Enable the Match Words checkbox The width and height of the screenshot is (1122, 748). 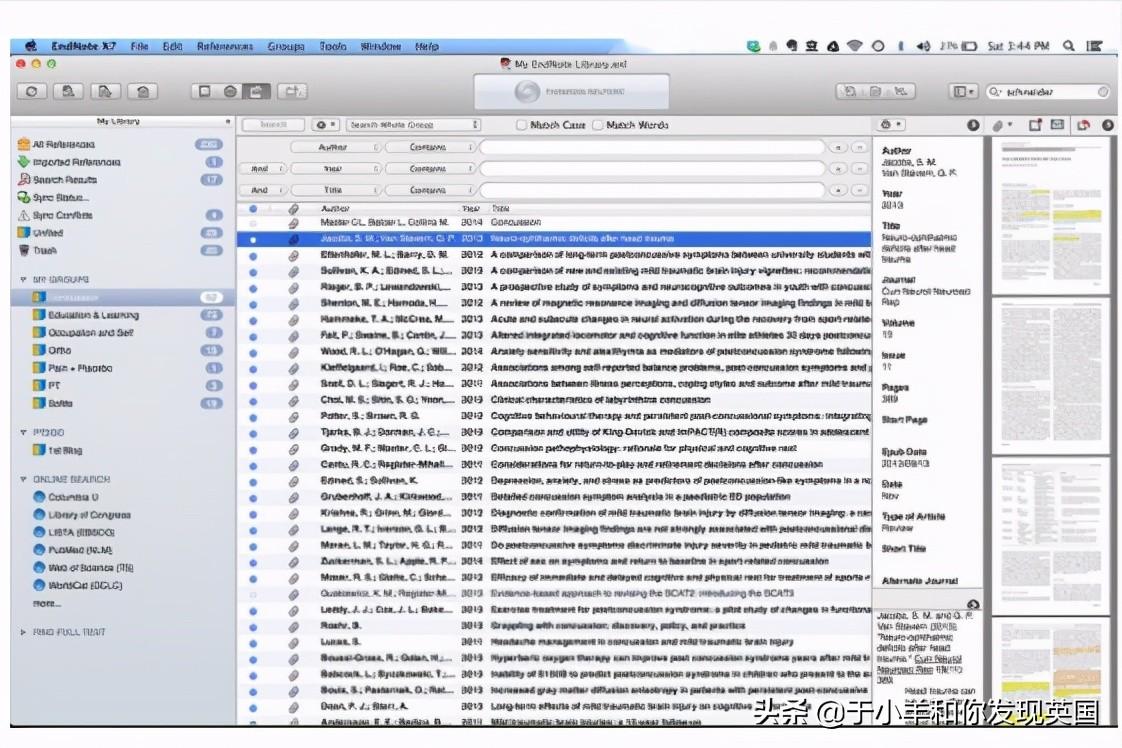(597, 125)
